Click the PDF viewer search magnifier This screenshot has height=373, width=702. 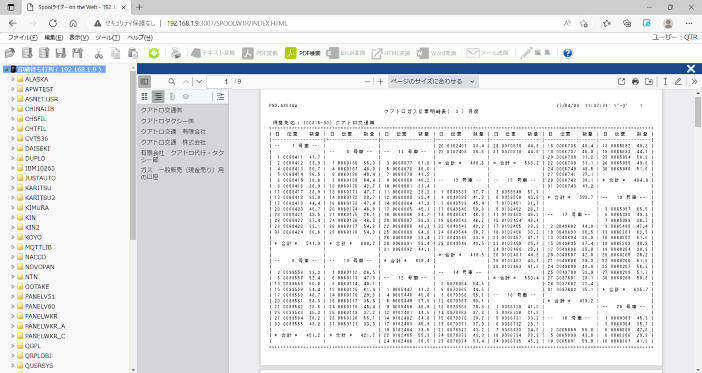[x=171, y=81]
